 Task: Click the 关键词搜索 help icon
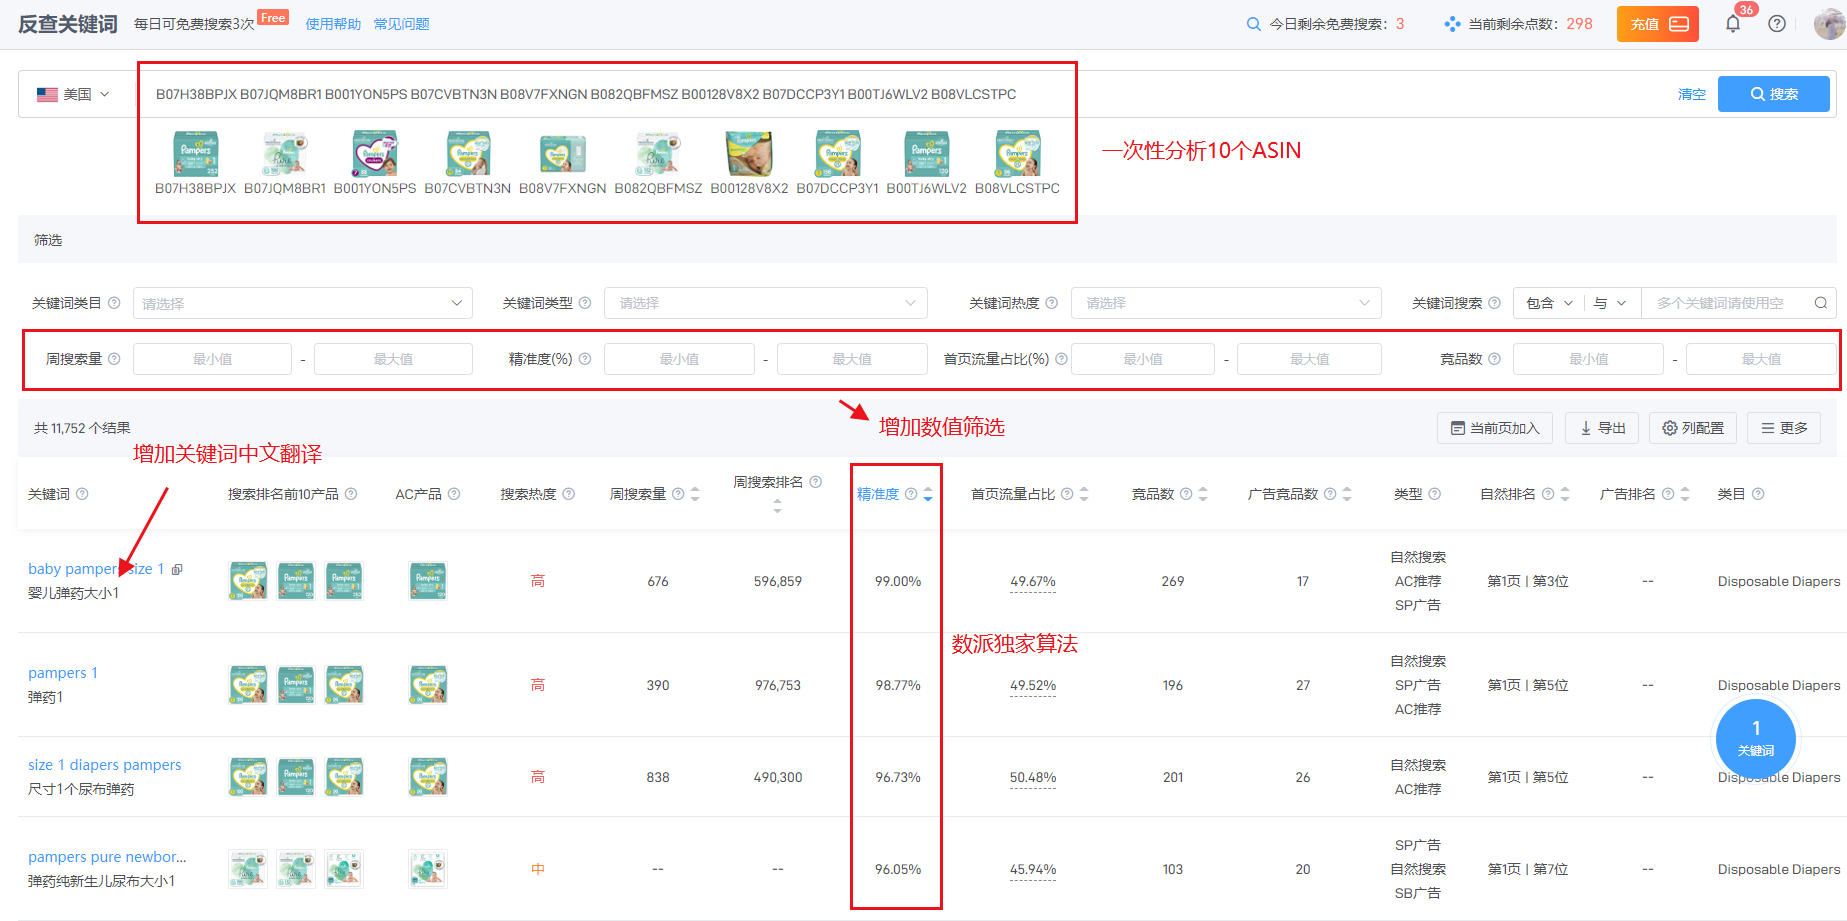point(1494,303)
